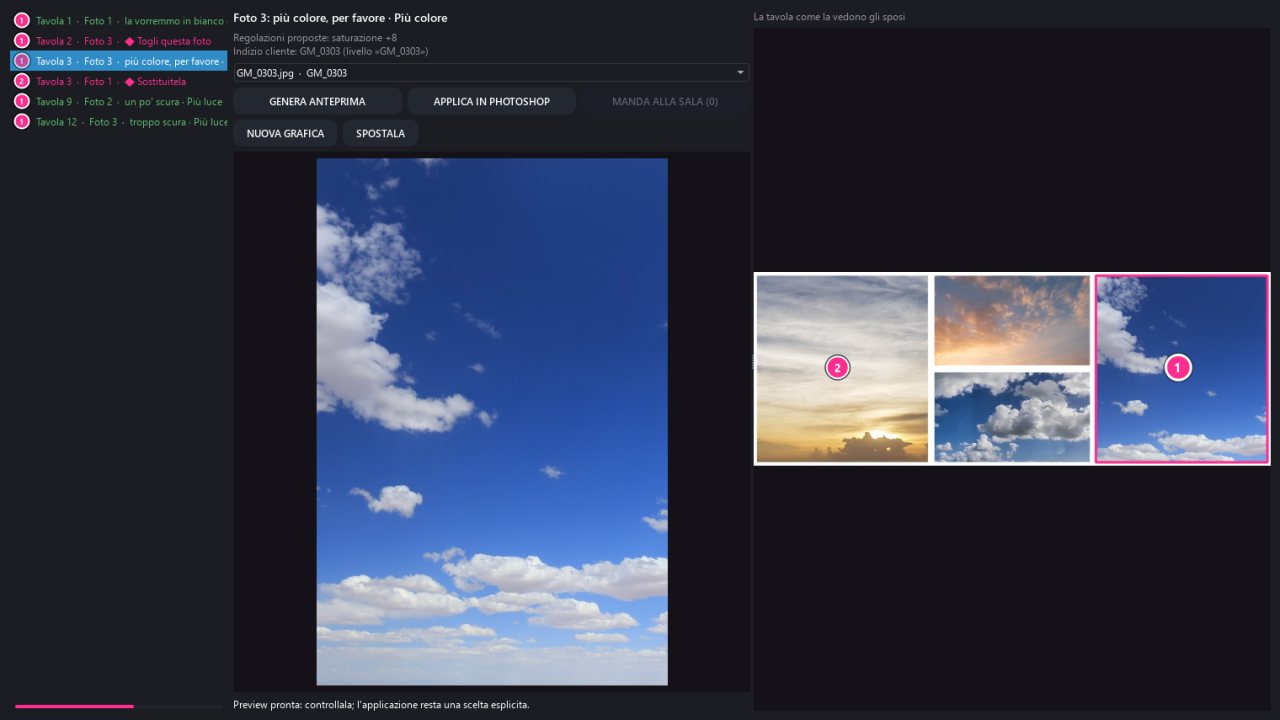This screenshot has width=1280, height=720.
Task: Open the GM_0303.jpg file dropdown
Action: [491, 73]
